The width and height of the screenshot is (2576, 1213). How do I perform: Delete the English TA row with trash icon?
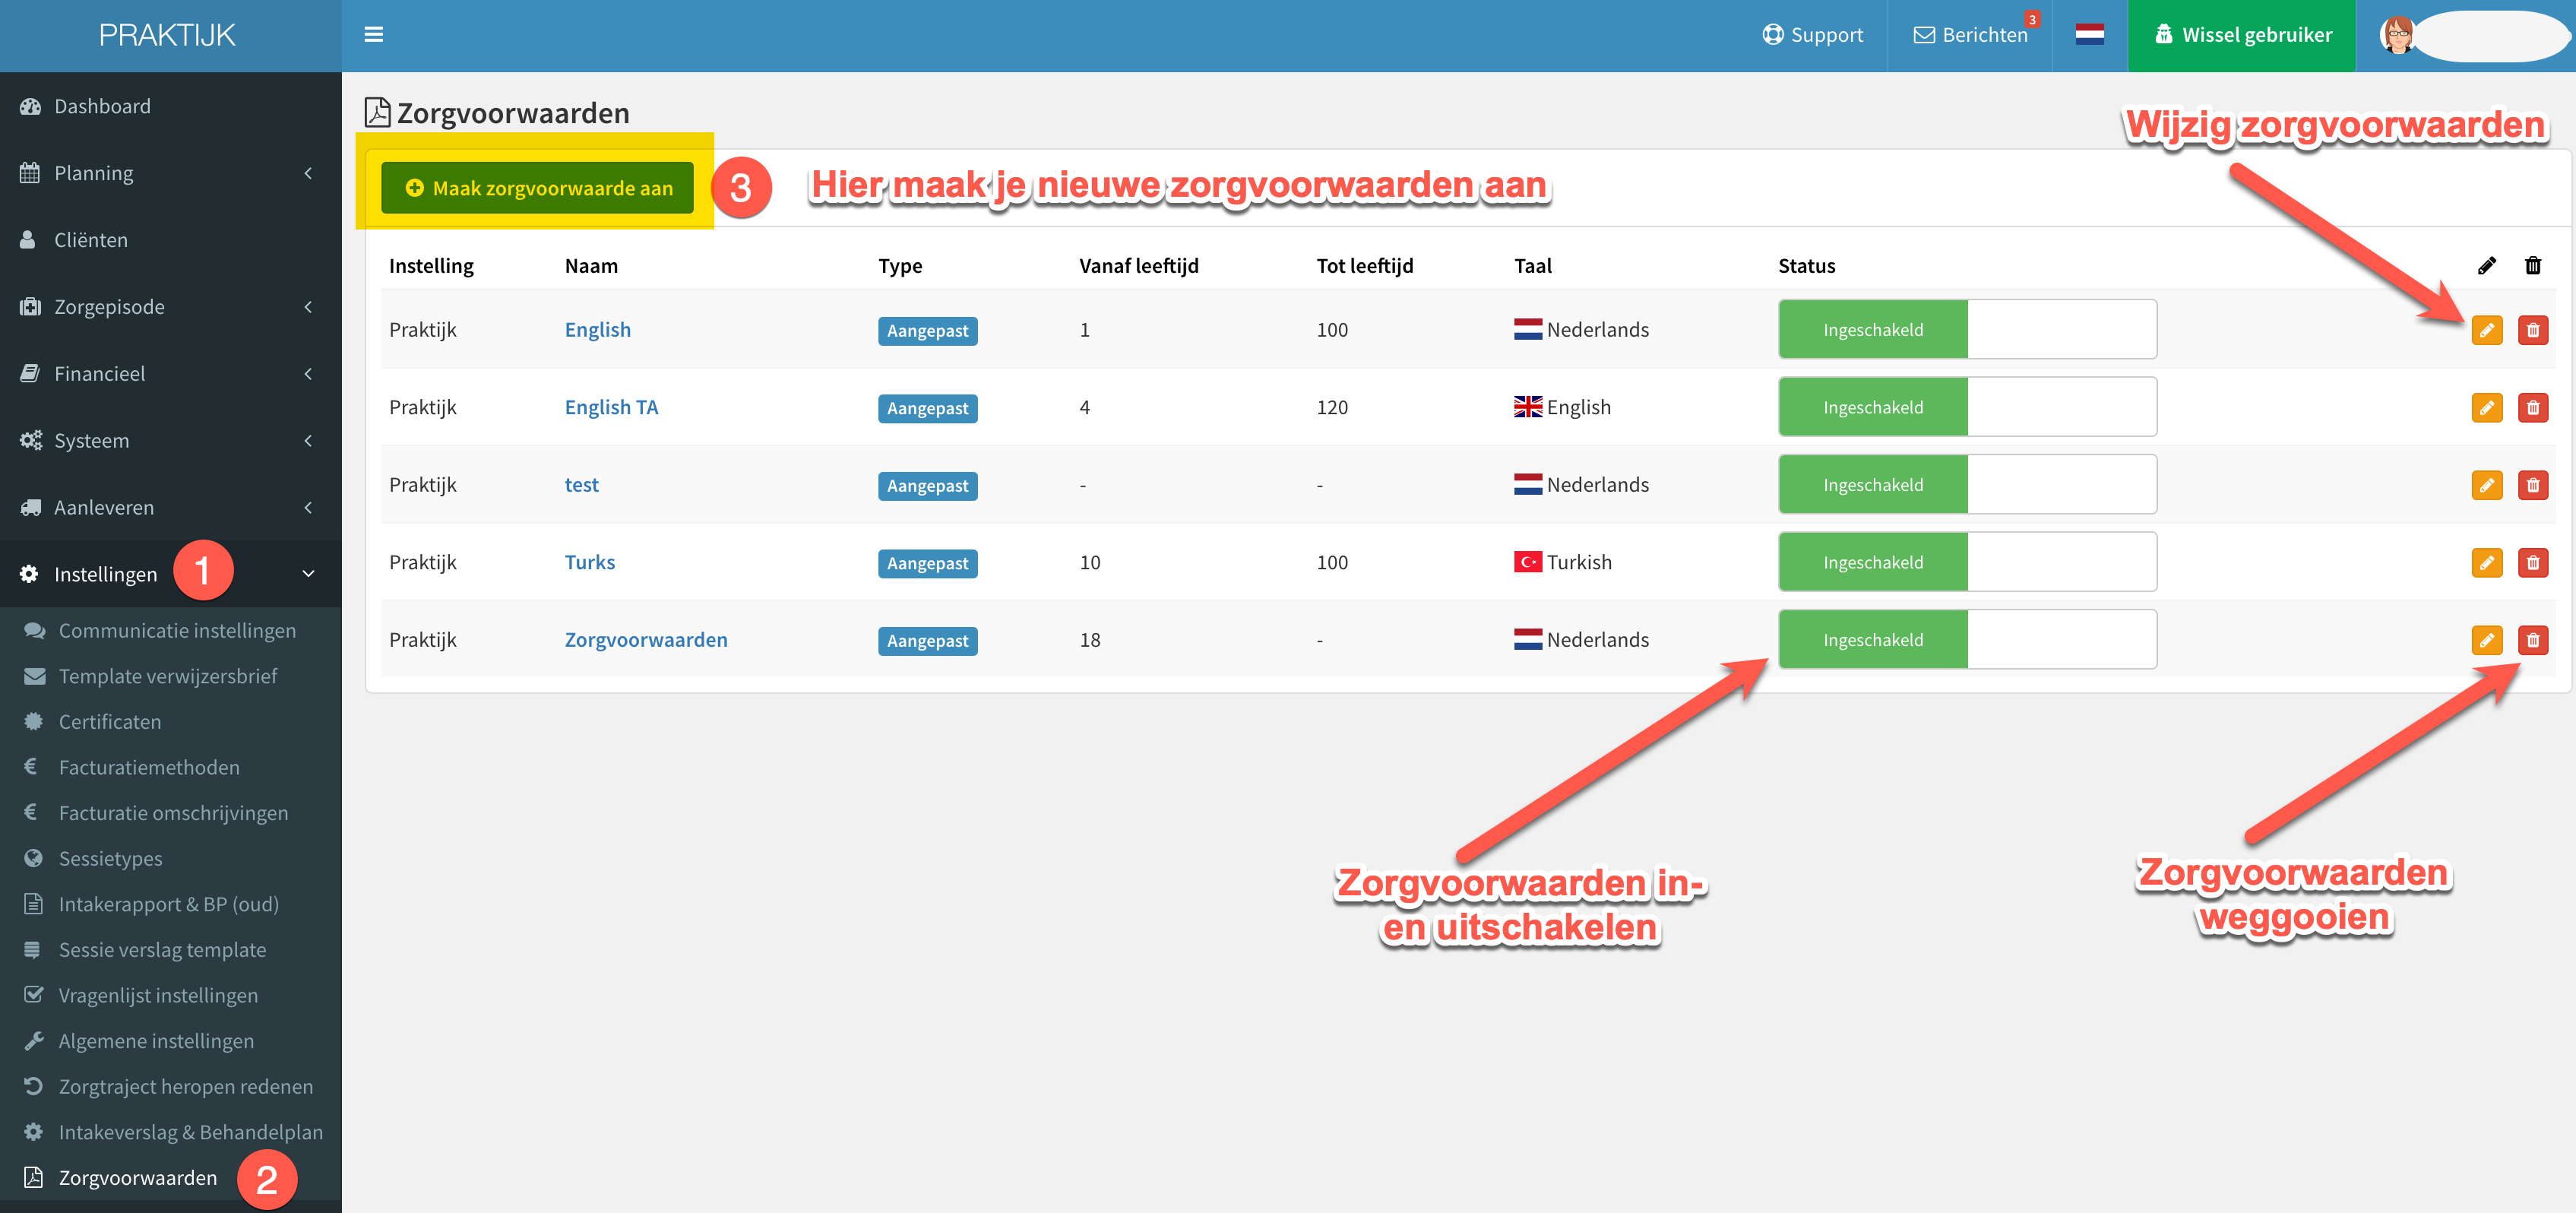pyautogui.click(x=2532, y=407)
